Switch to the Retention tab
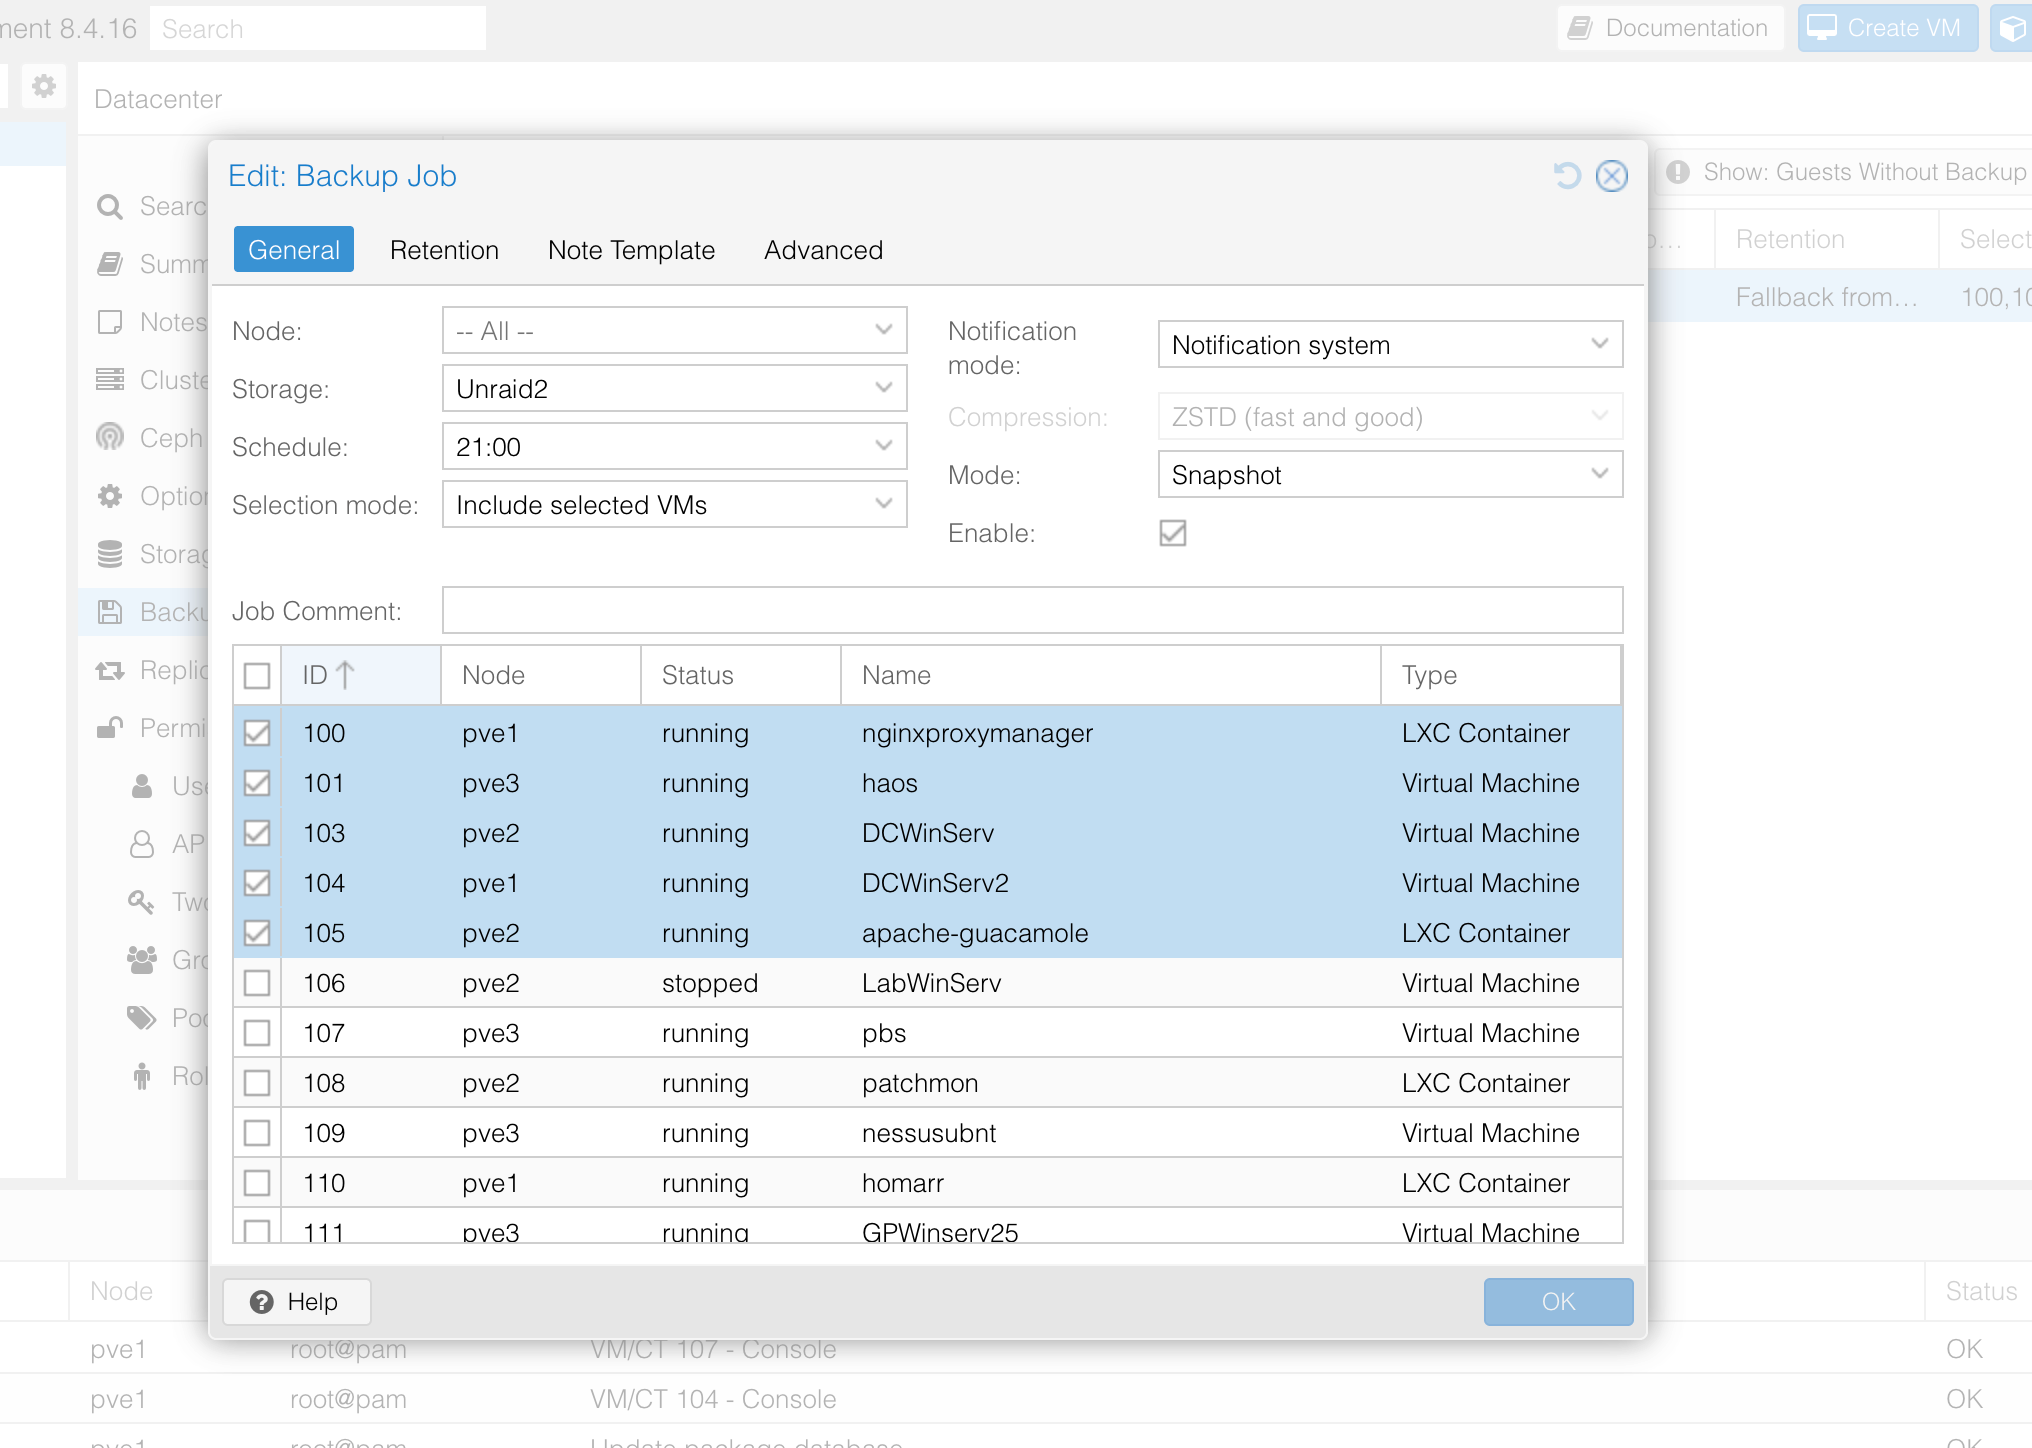Image resolution: width=2032 pixels, height=1448 pixels. [x=444, y=250]
